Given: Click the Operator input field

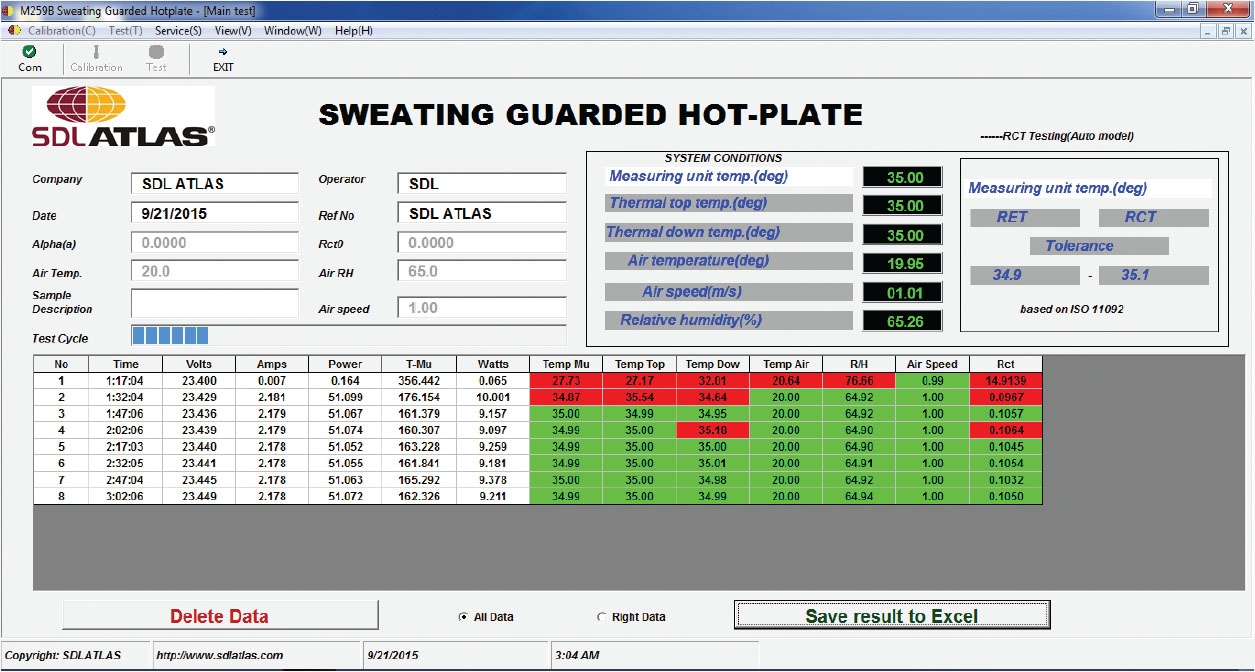Looking at the screenshot, I should click(482, 183).
